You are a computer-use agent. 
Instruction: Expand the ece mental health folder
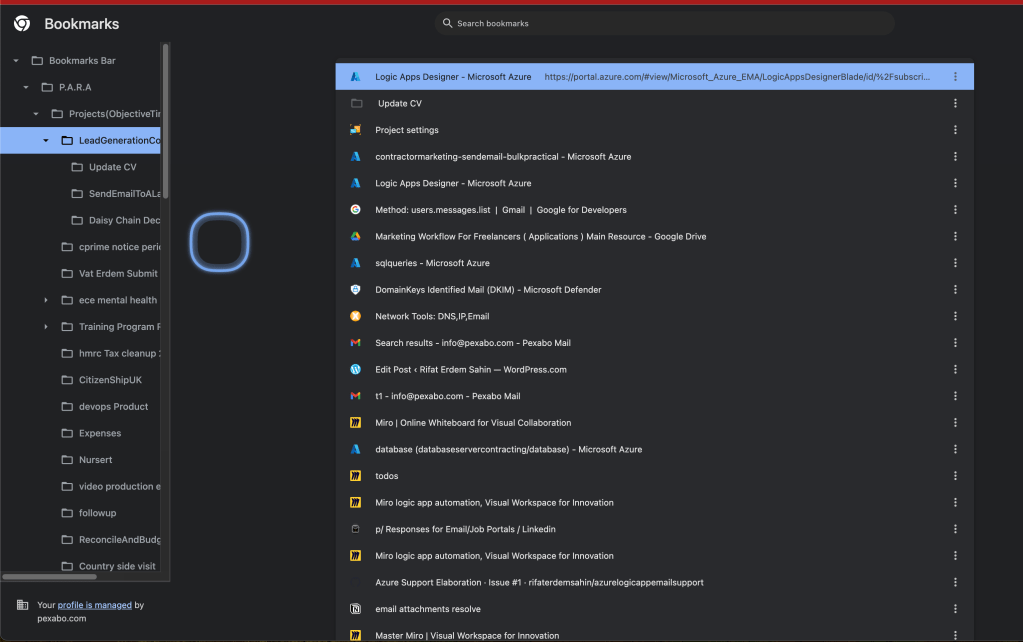click(x=46, y=300)
